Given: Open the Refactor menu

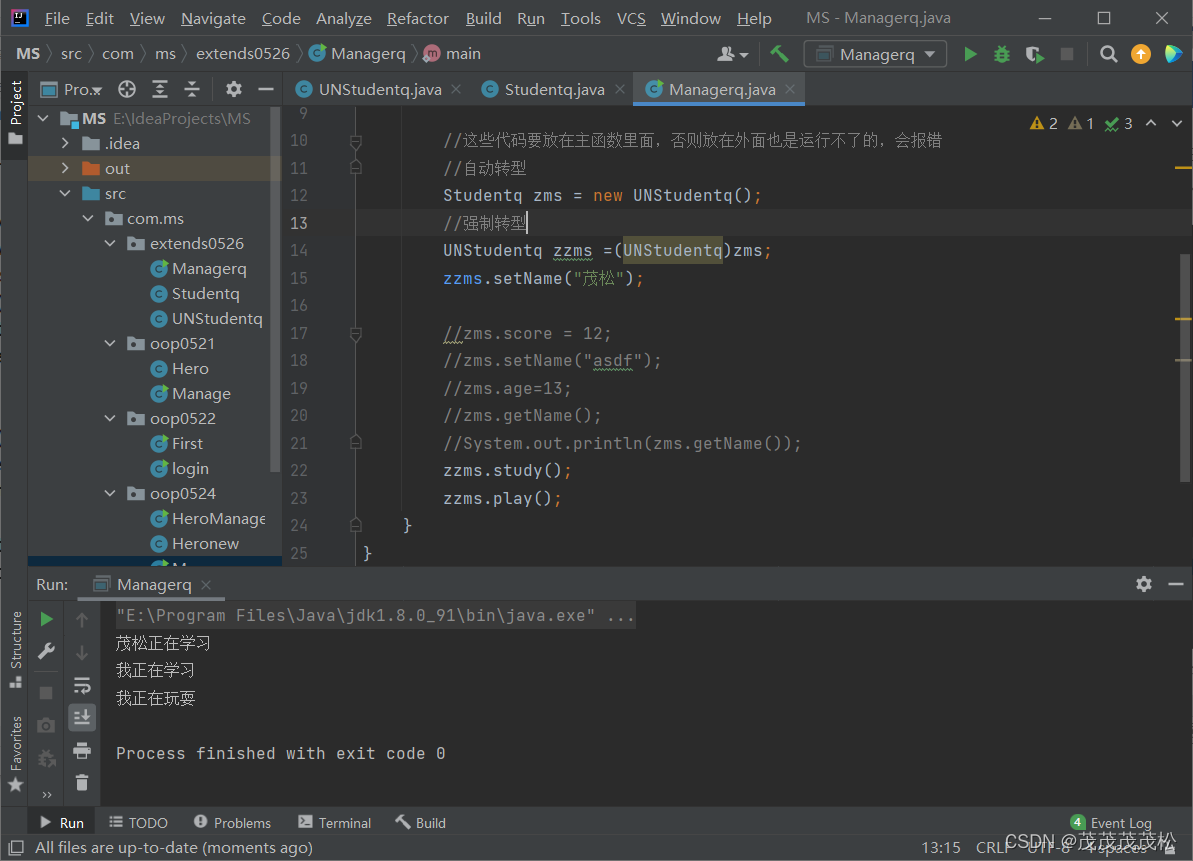Looking at the screenshot, I should click(x=418, y=18).
